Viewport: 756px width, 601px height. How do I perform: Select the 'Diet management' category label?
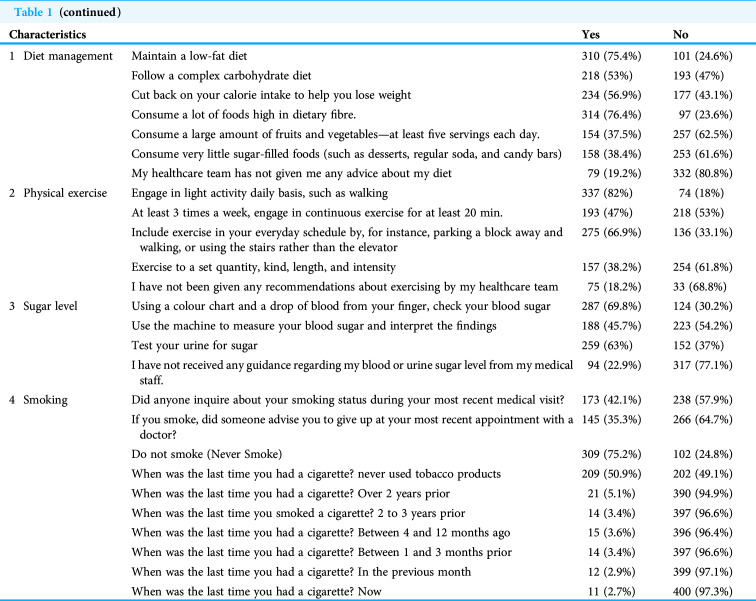point(68,56)
